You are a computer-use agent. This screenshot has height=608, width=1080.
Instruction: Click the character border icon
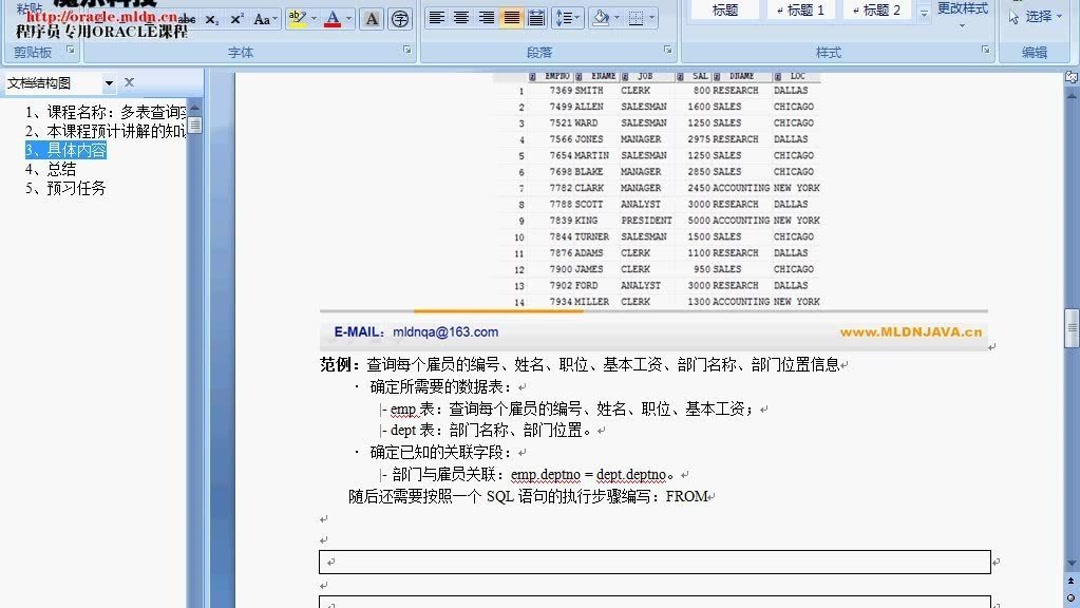coord(371,18)
